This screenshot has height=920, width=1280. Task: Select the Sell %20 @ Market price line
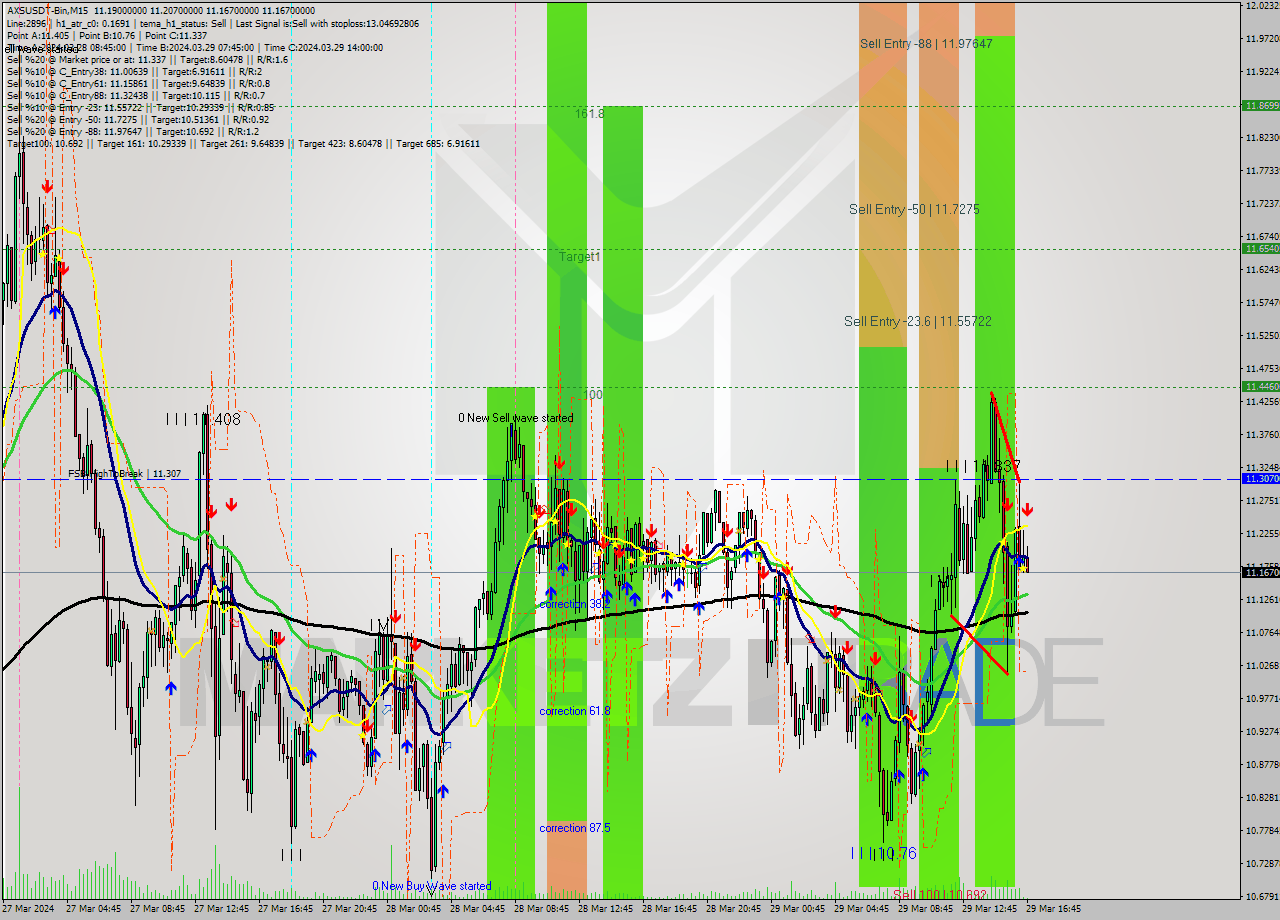pos(148,59)
